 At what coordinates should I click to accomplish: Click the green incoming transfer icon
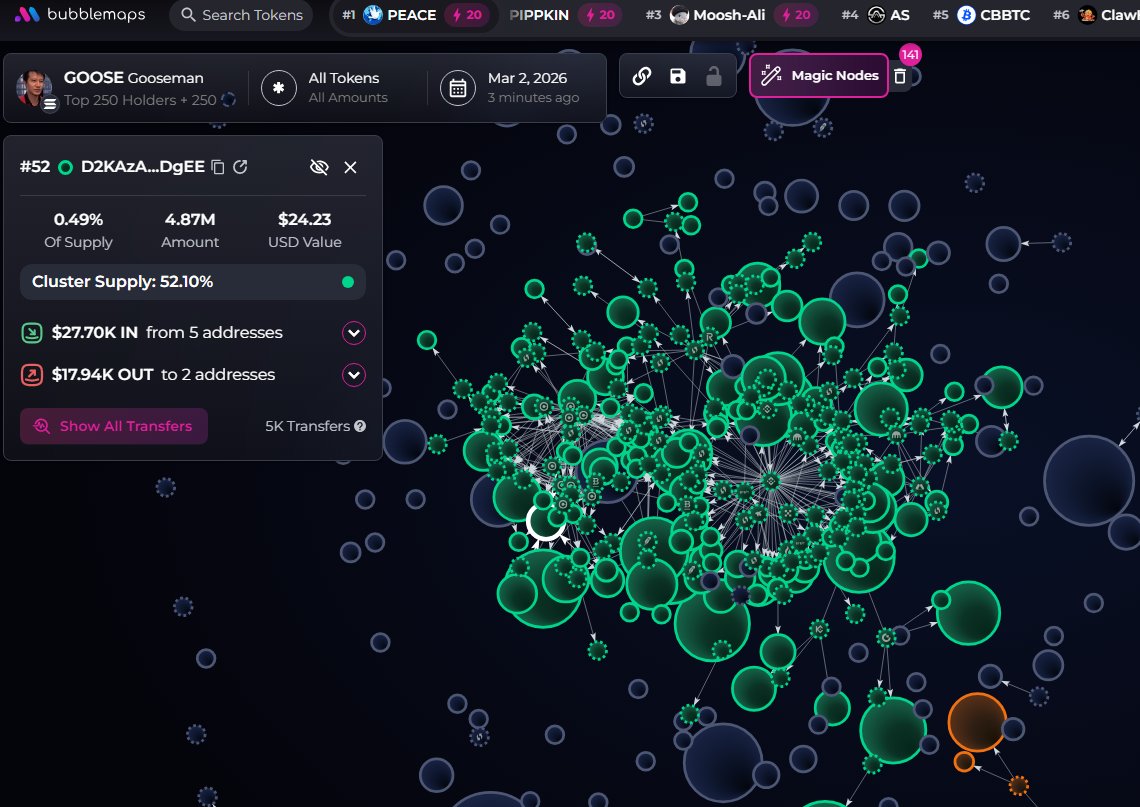32,333
